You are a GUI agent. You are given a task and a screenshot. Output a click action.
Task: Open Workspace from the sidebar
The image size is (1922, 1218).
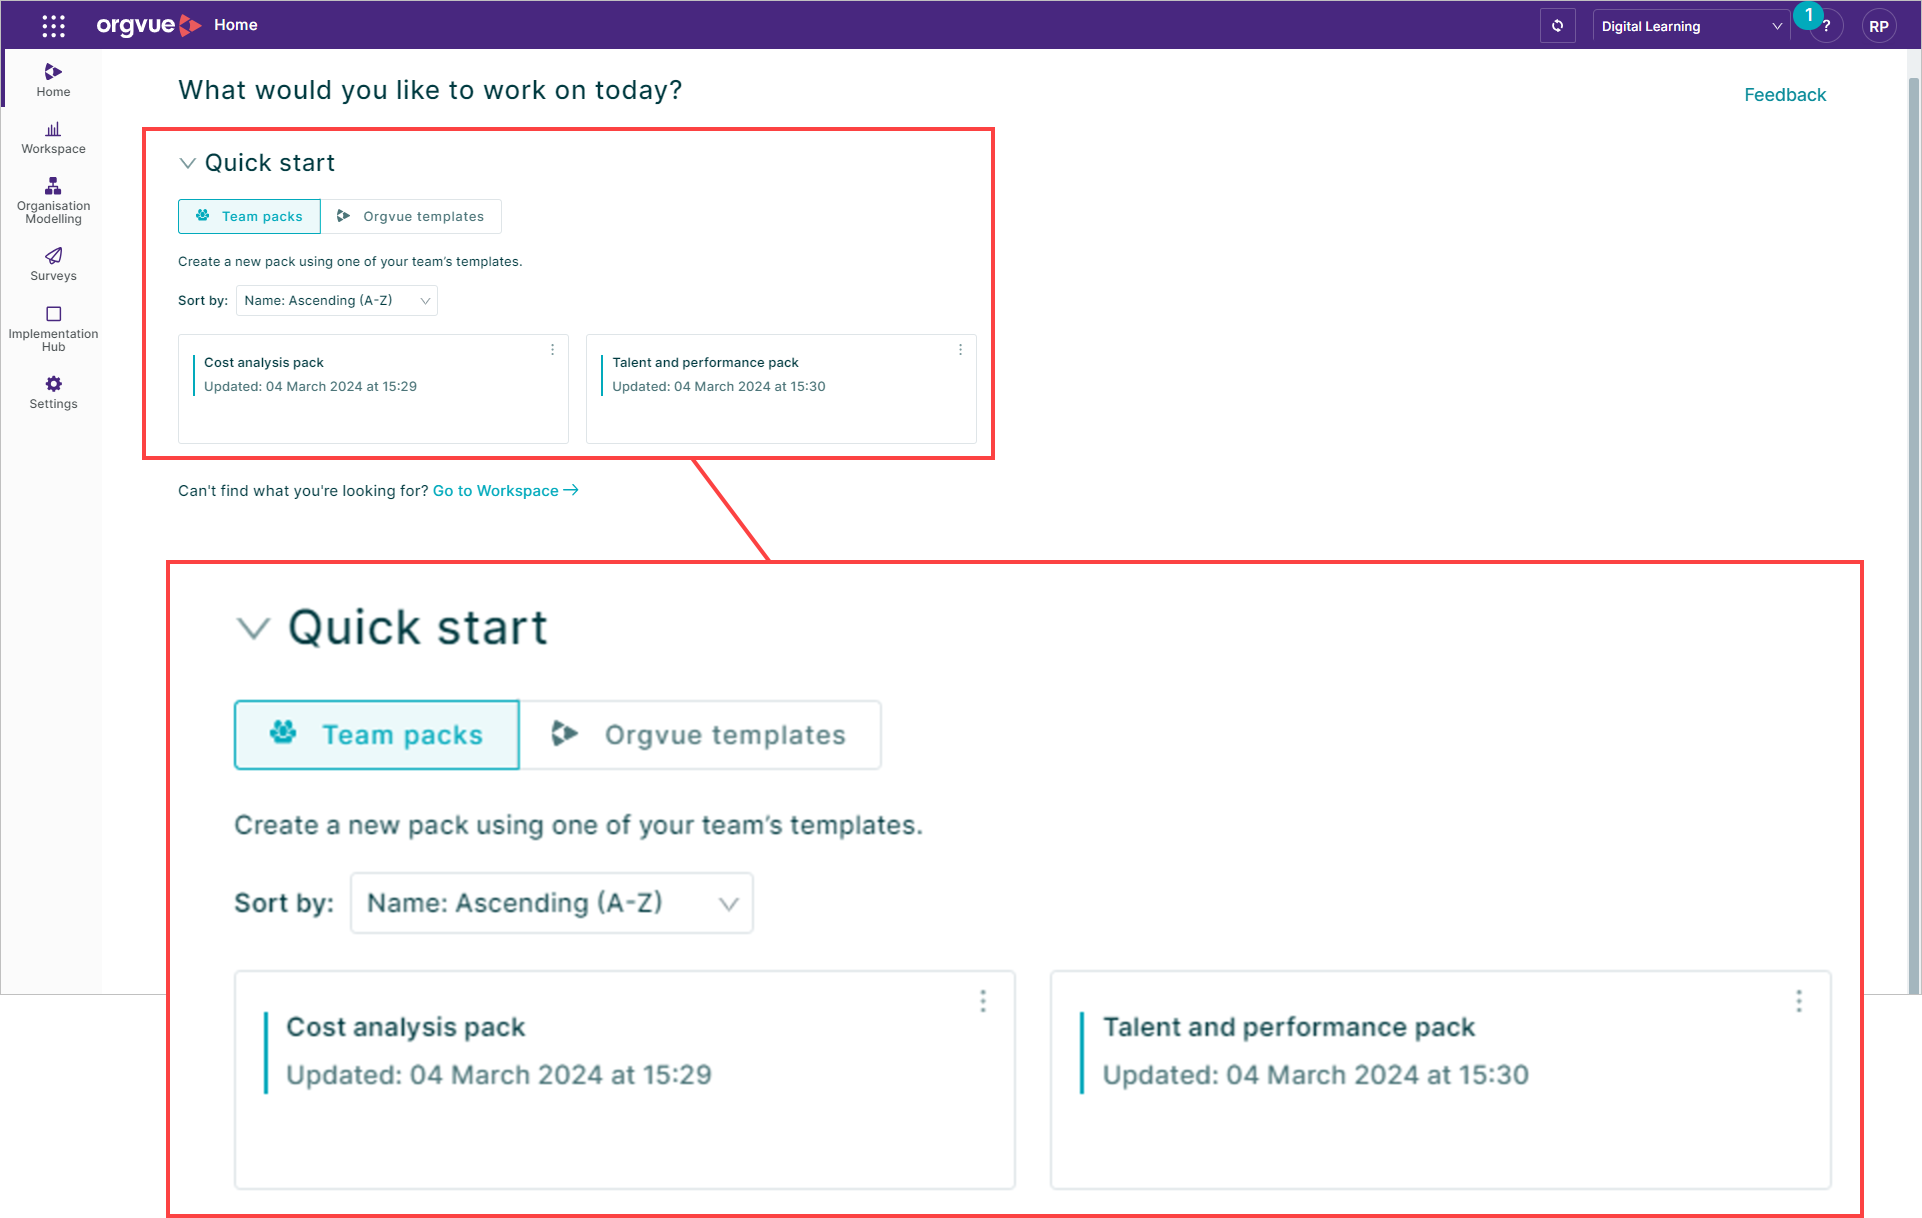tap(53, 138)
